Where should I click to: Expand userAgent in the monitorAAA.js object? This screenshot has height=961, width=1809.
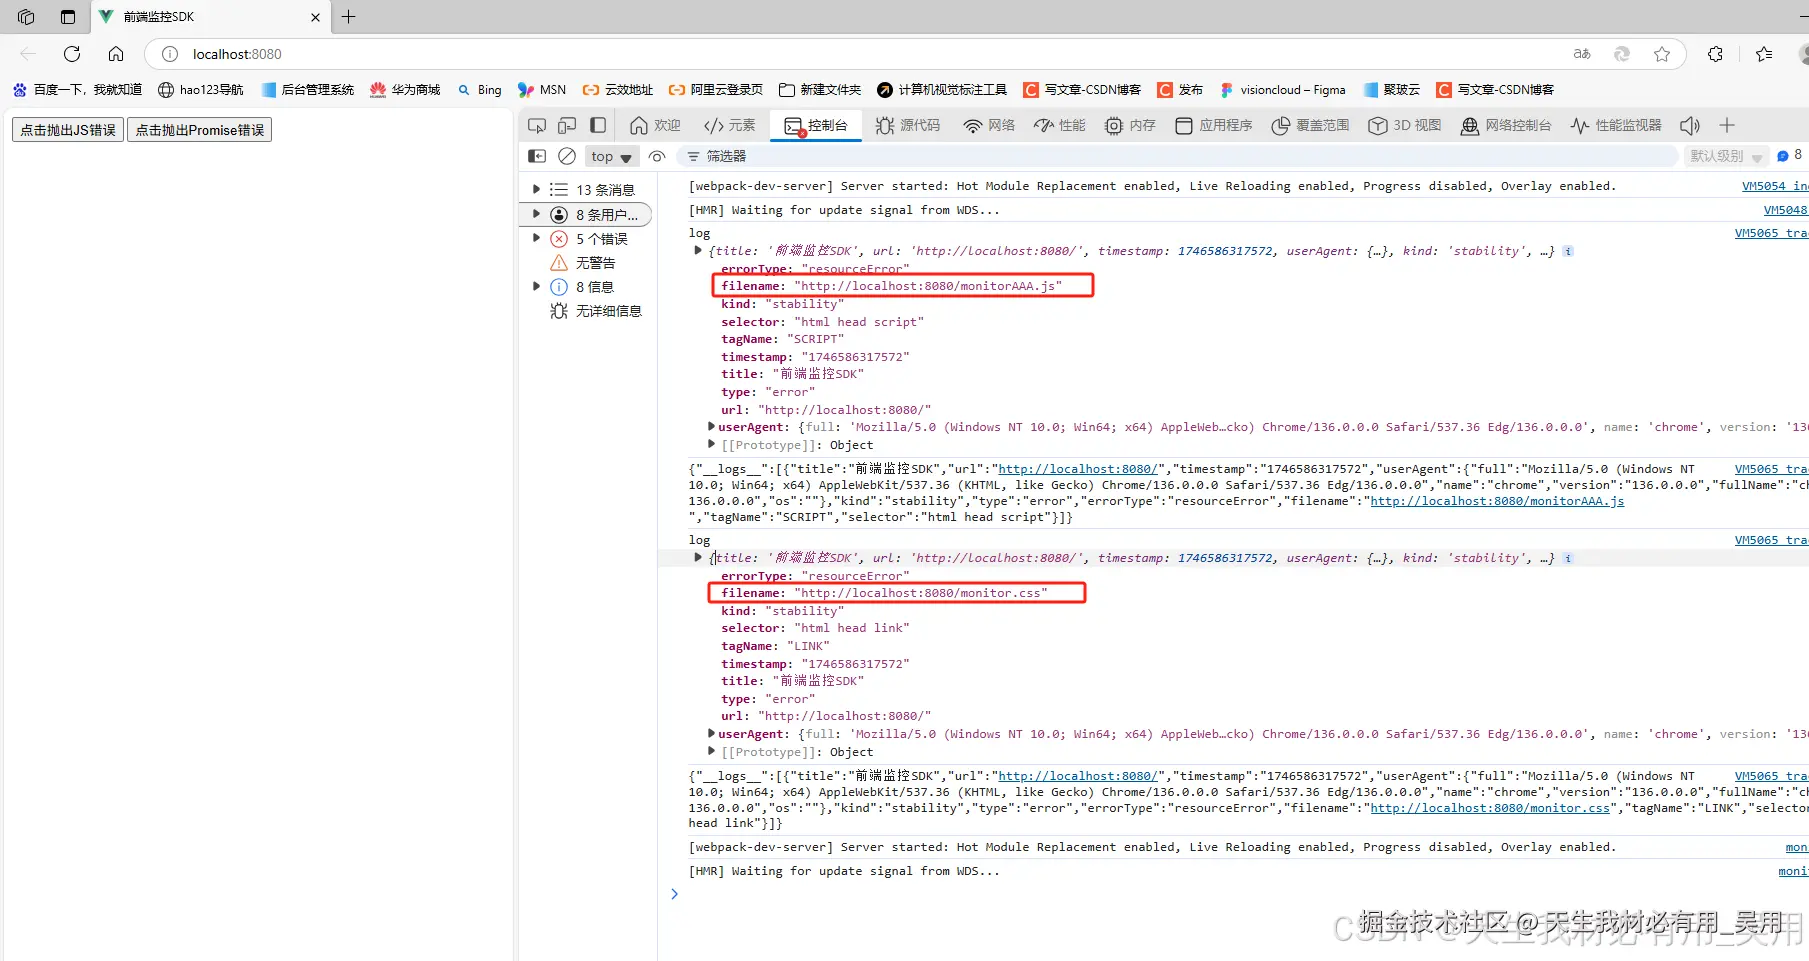pos(711,427)
